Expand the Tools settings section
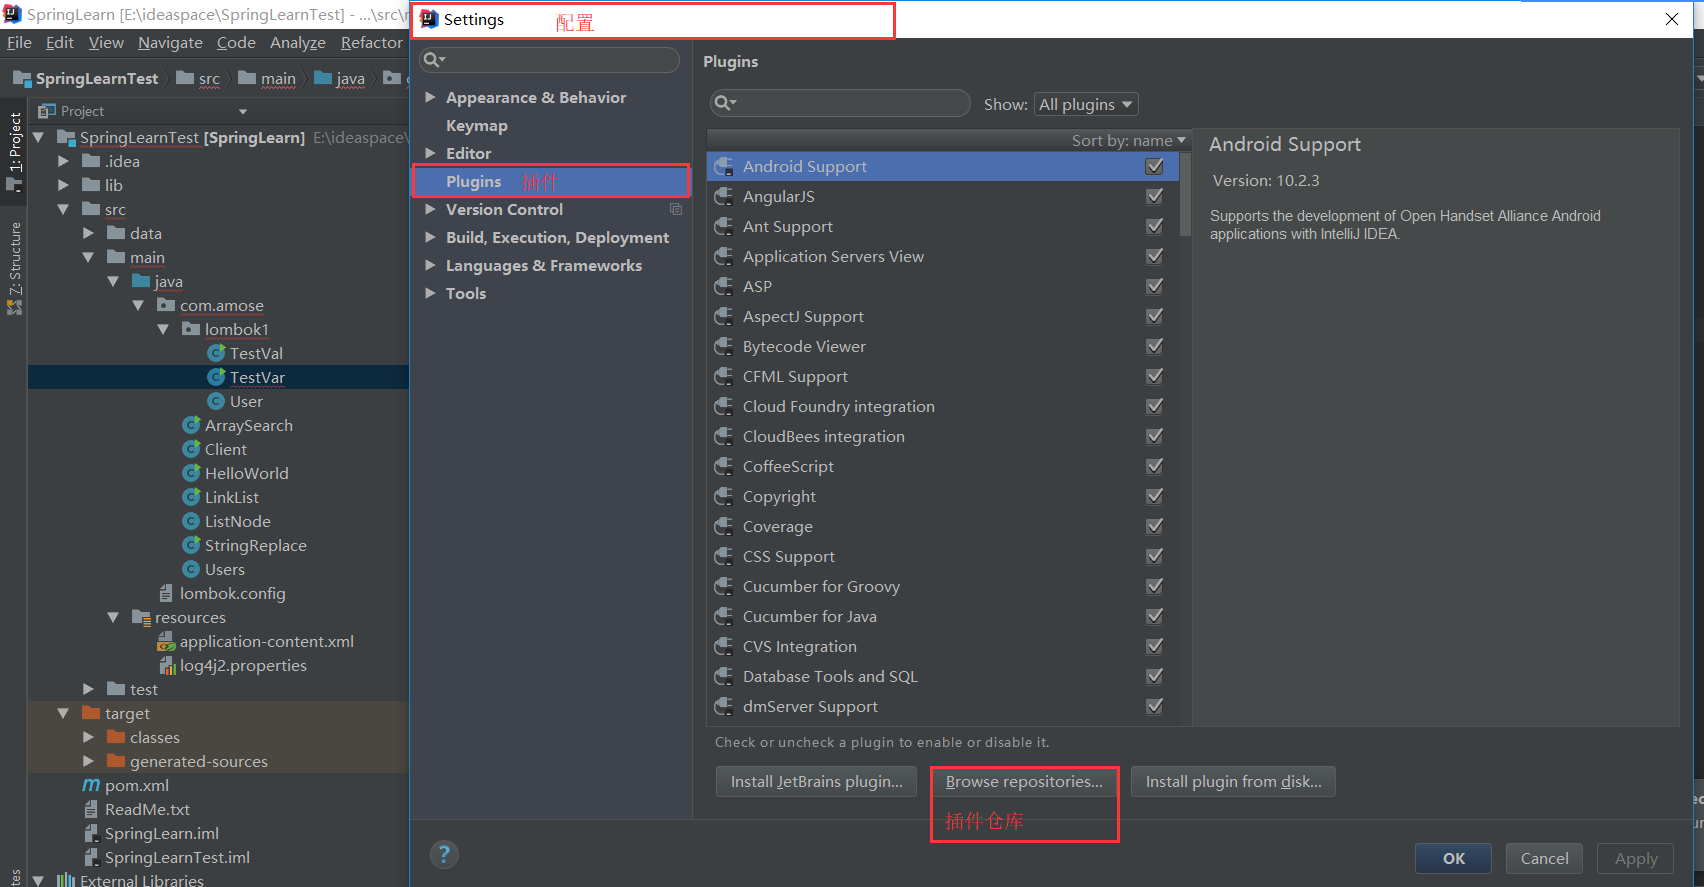 coord(430,293)
